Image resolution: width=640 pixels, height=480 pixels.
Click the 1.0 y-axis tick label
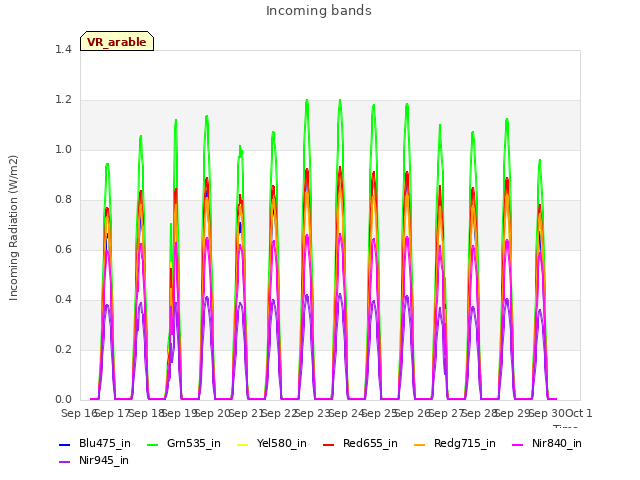tap(63, 150)
